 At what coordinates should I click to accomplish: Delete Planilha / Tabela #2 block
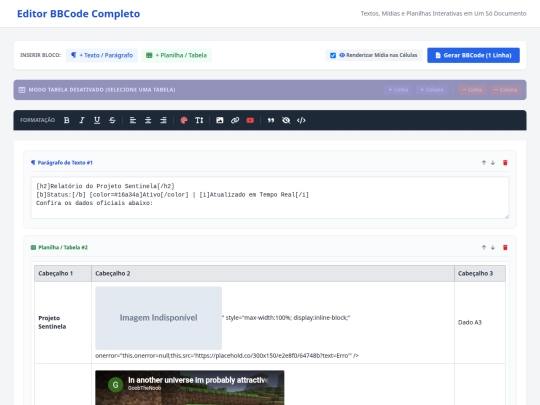point(505,247)
